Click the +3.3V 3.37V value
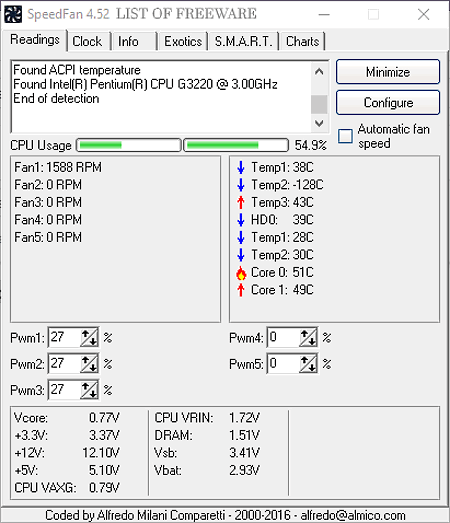The width and height of the screenshot is (450, 523). point(104,435)
